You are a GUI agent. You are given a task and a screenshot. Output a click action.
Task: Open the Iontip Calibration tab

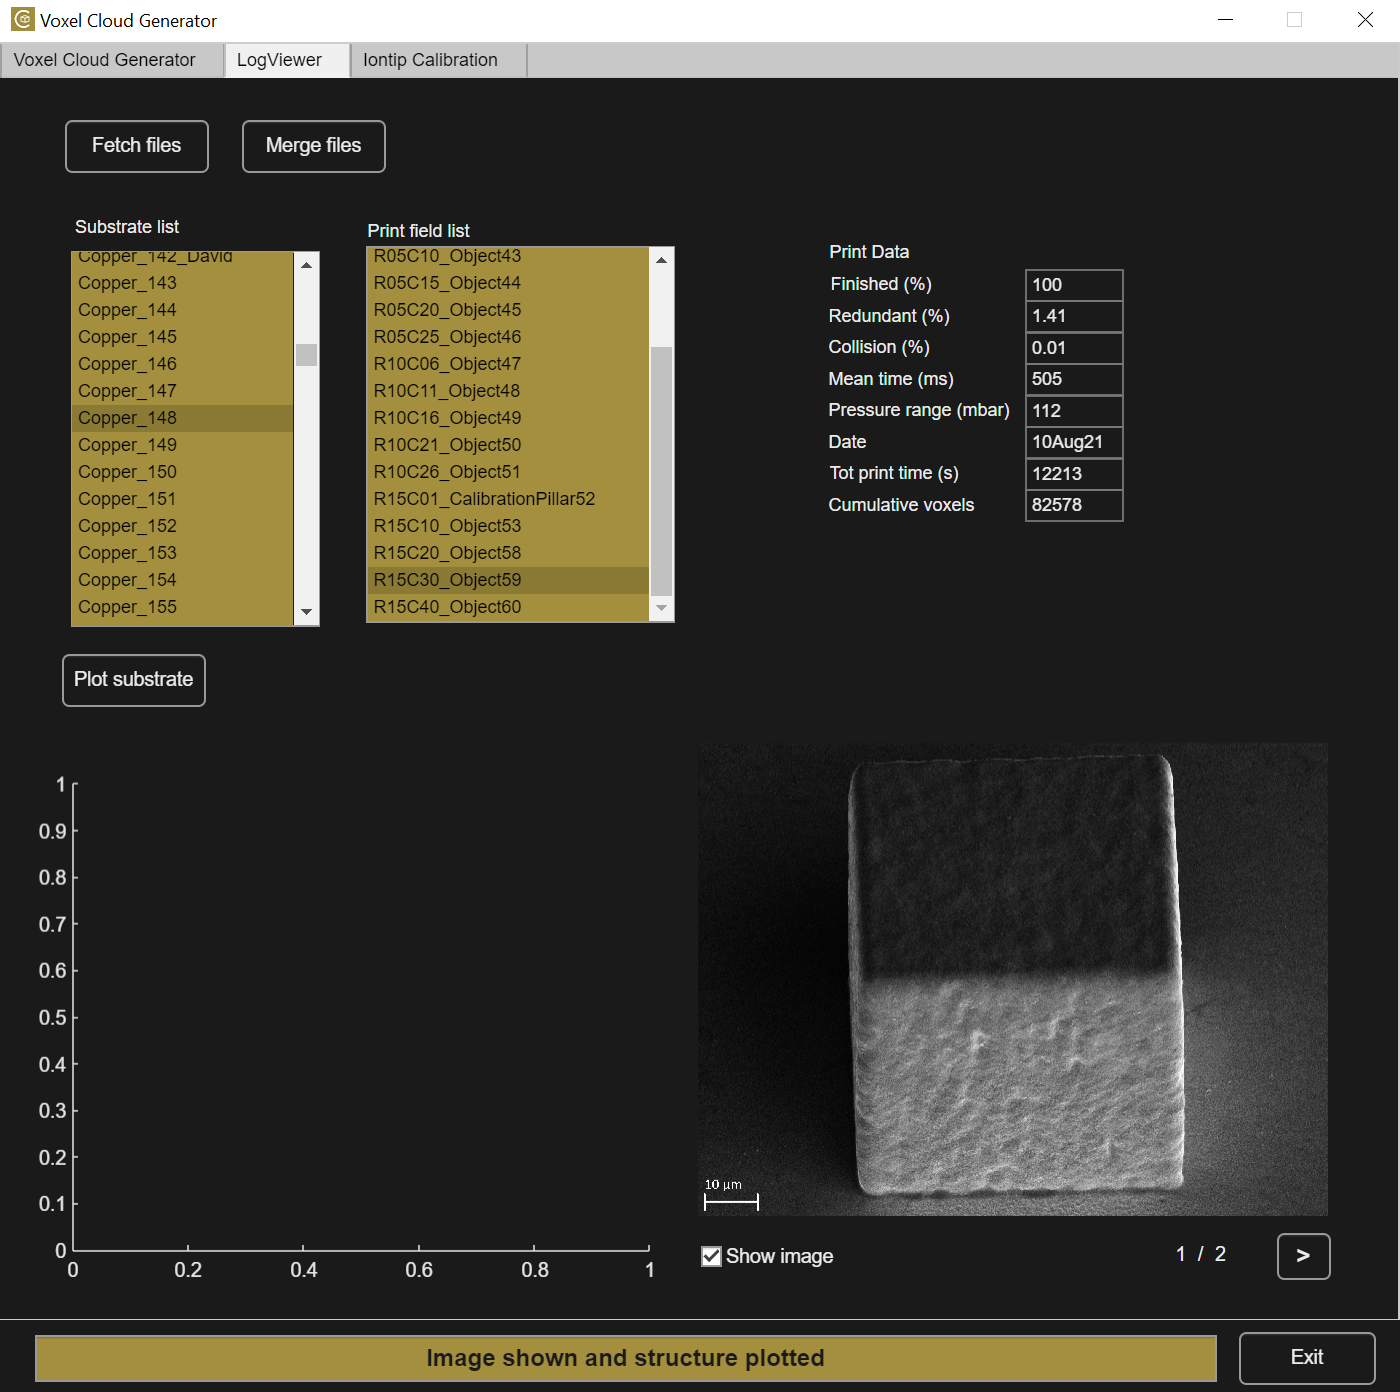coord(438,60)
